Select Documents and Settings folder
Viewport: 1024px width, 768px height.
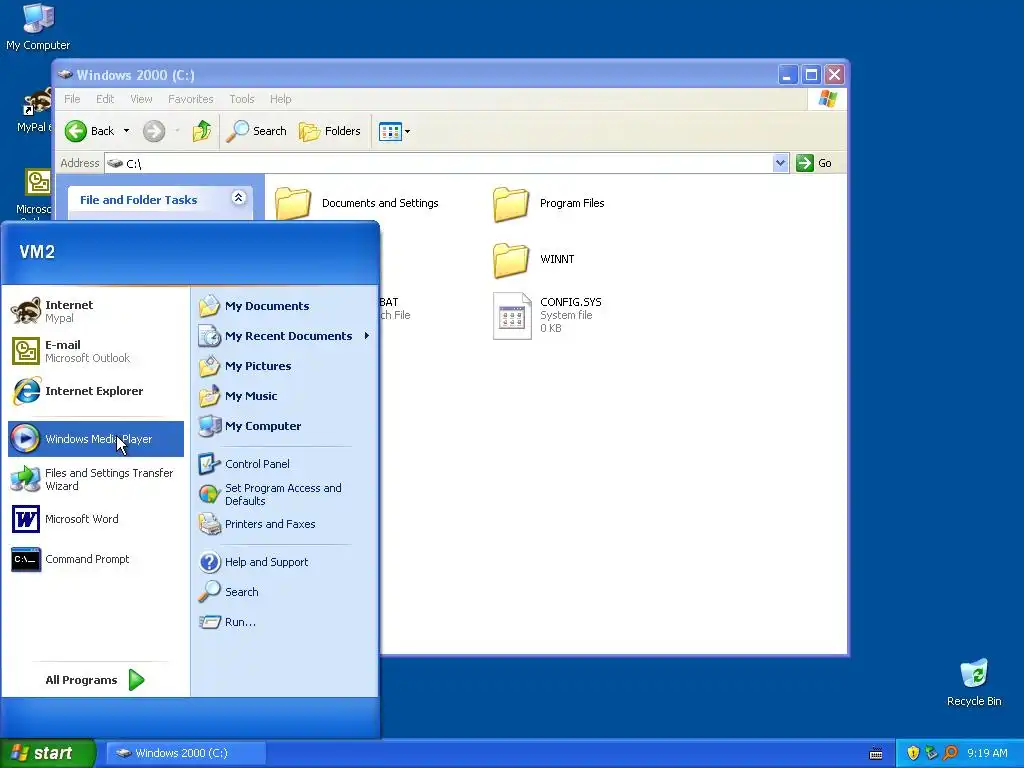[x=357, y=203]
